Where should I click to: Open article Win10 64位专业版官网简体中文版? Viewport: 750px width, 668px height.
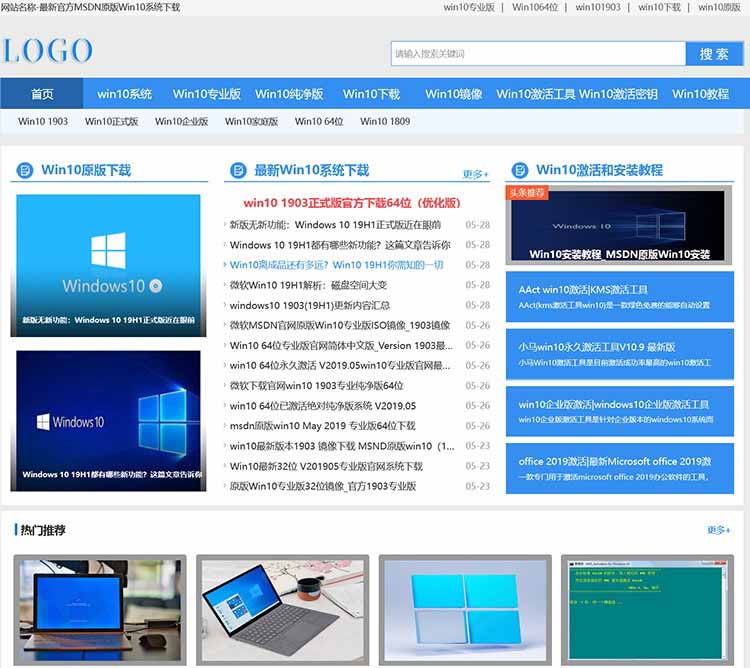341,345
